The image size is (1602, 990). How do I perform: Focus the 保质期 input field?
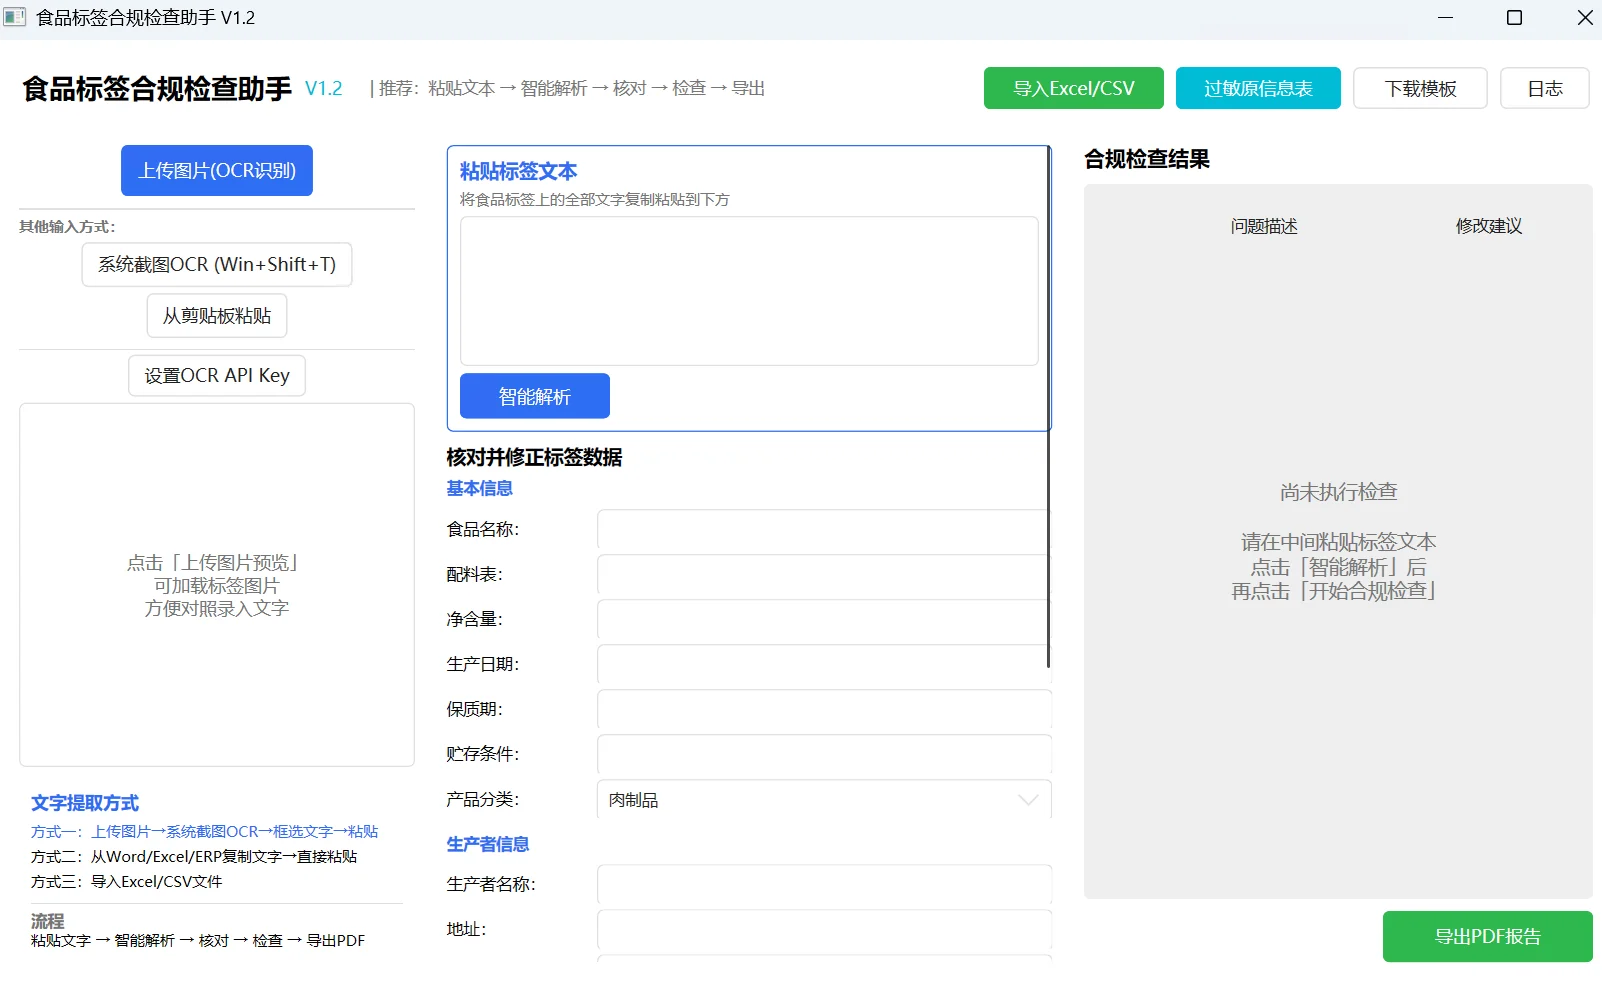click(x=824, y=710)
